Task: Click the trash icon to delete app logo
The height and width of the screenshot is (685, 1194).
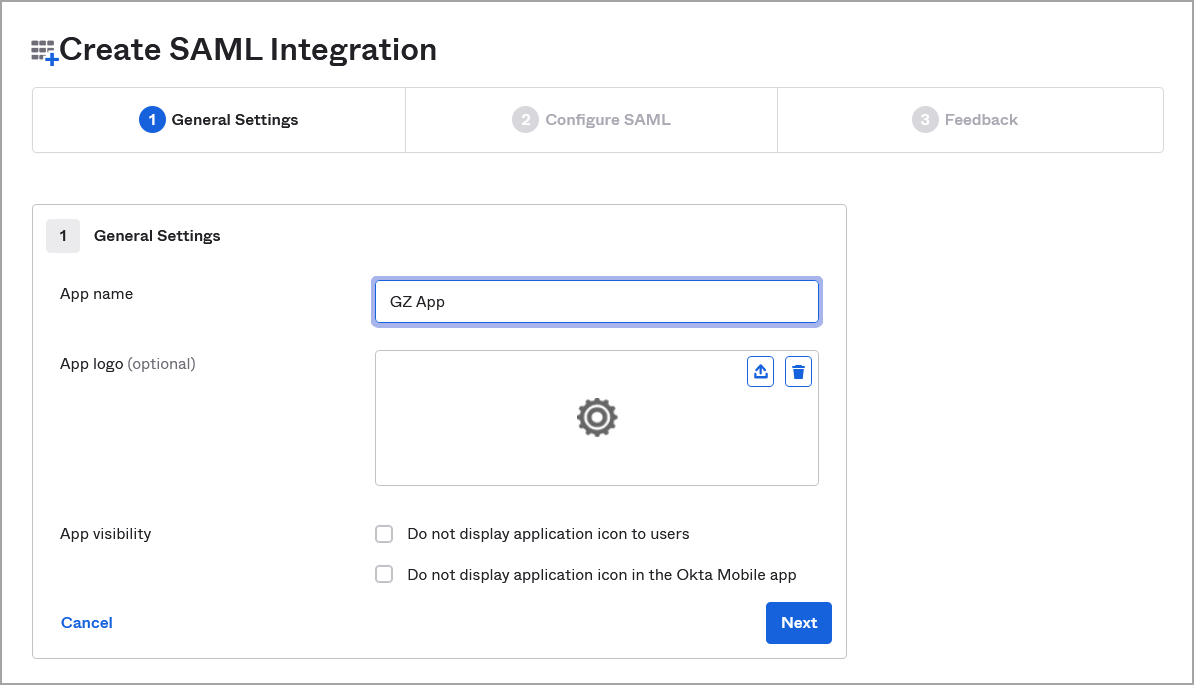Action: 798,371
